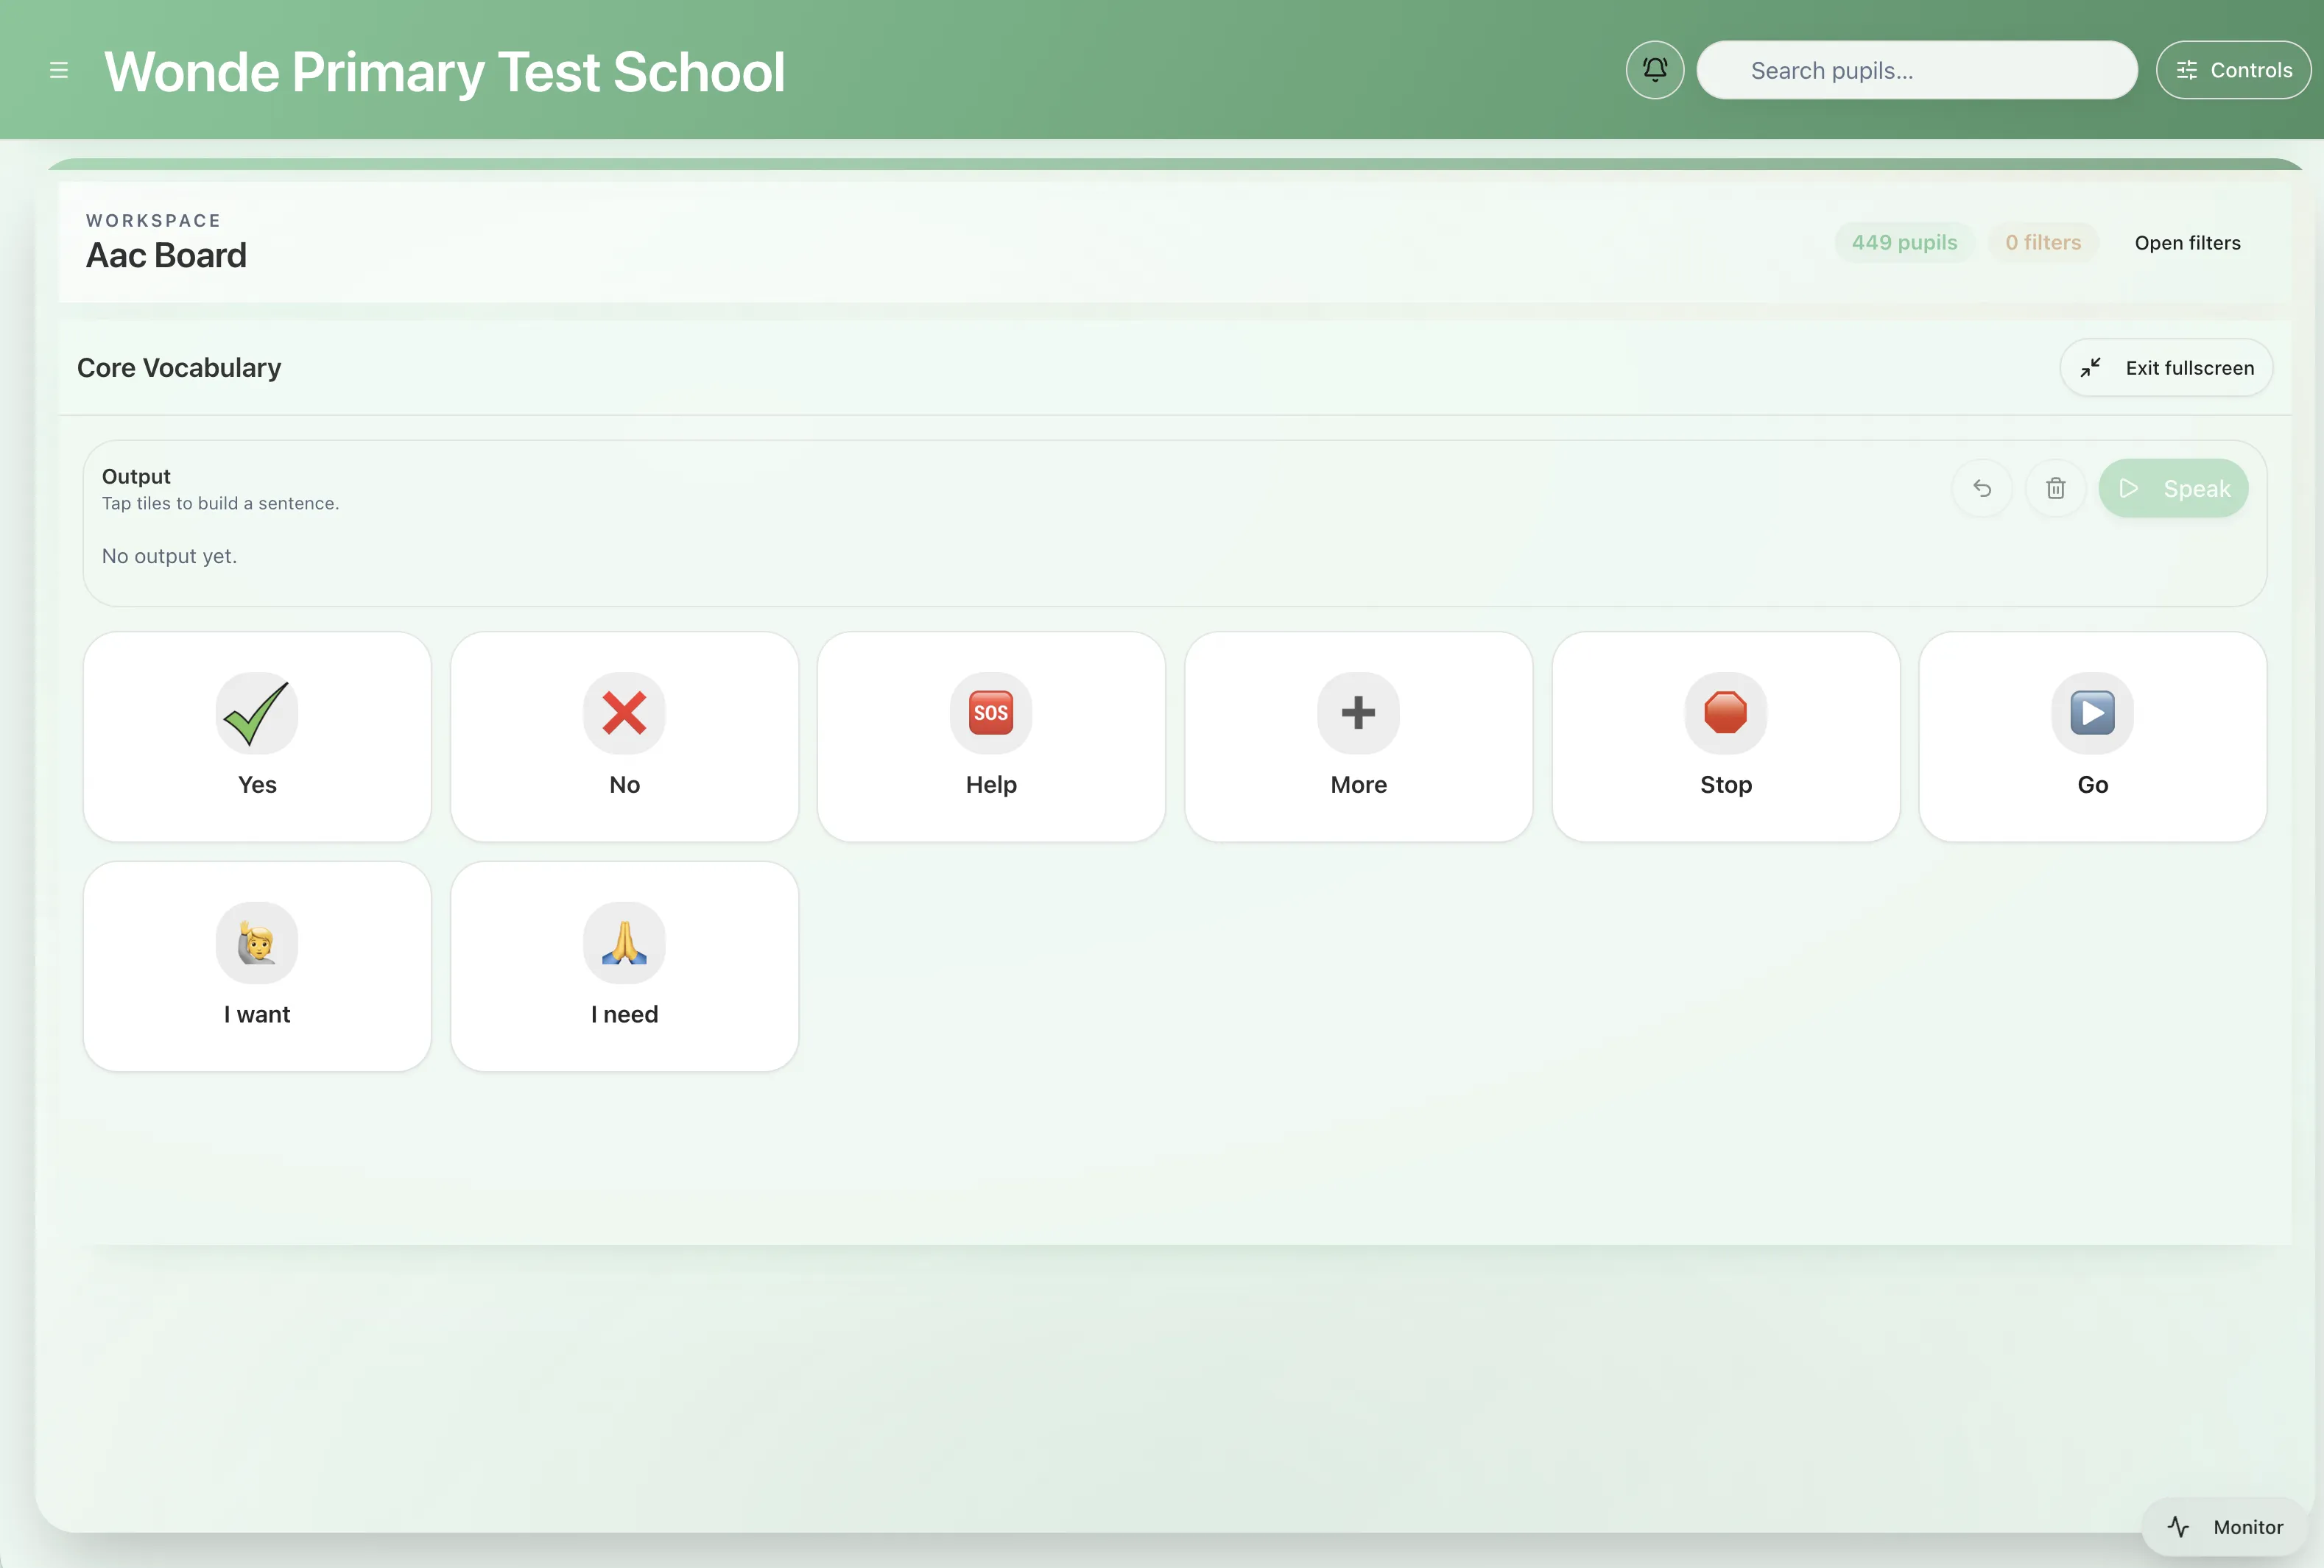Tap the No cross tile
Viewport: 2324px width, 1568px height.
pyautogui.click(x=624, y=737)
